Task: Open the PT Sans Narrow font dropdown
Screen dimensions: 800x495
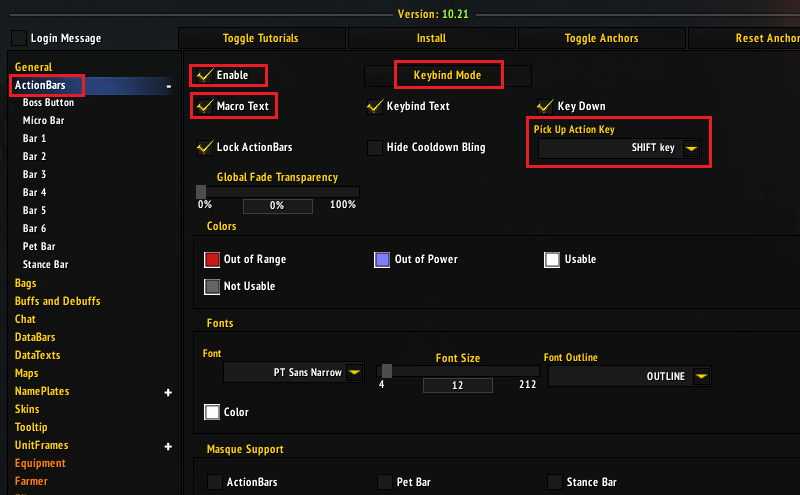Action: tap(354, 373)
